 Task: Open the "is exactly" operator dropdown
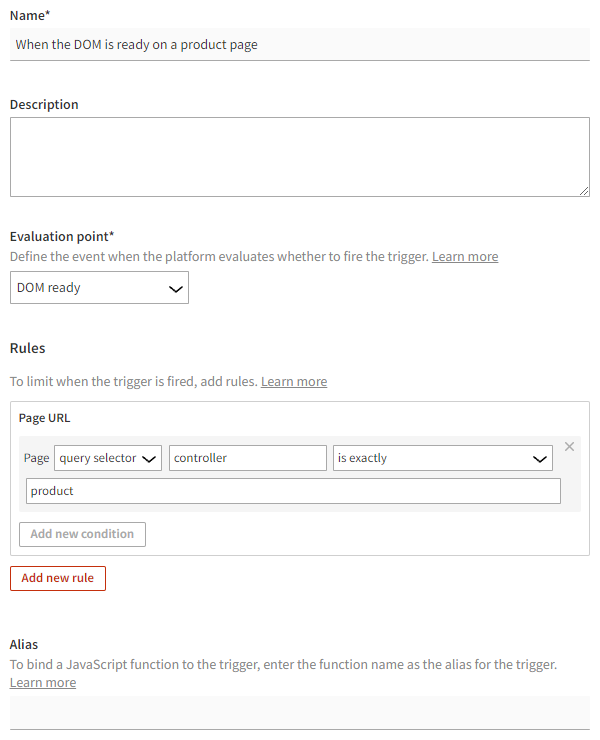443,458
